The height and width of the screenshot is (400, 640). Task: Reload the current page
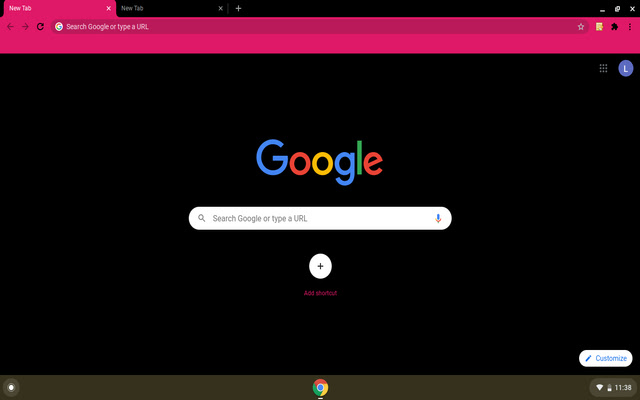point(40,27)
